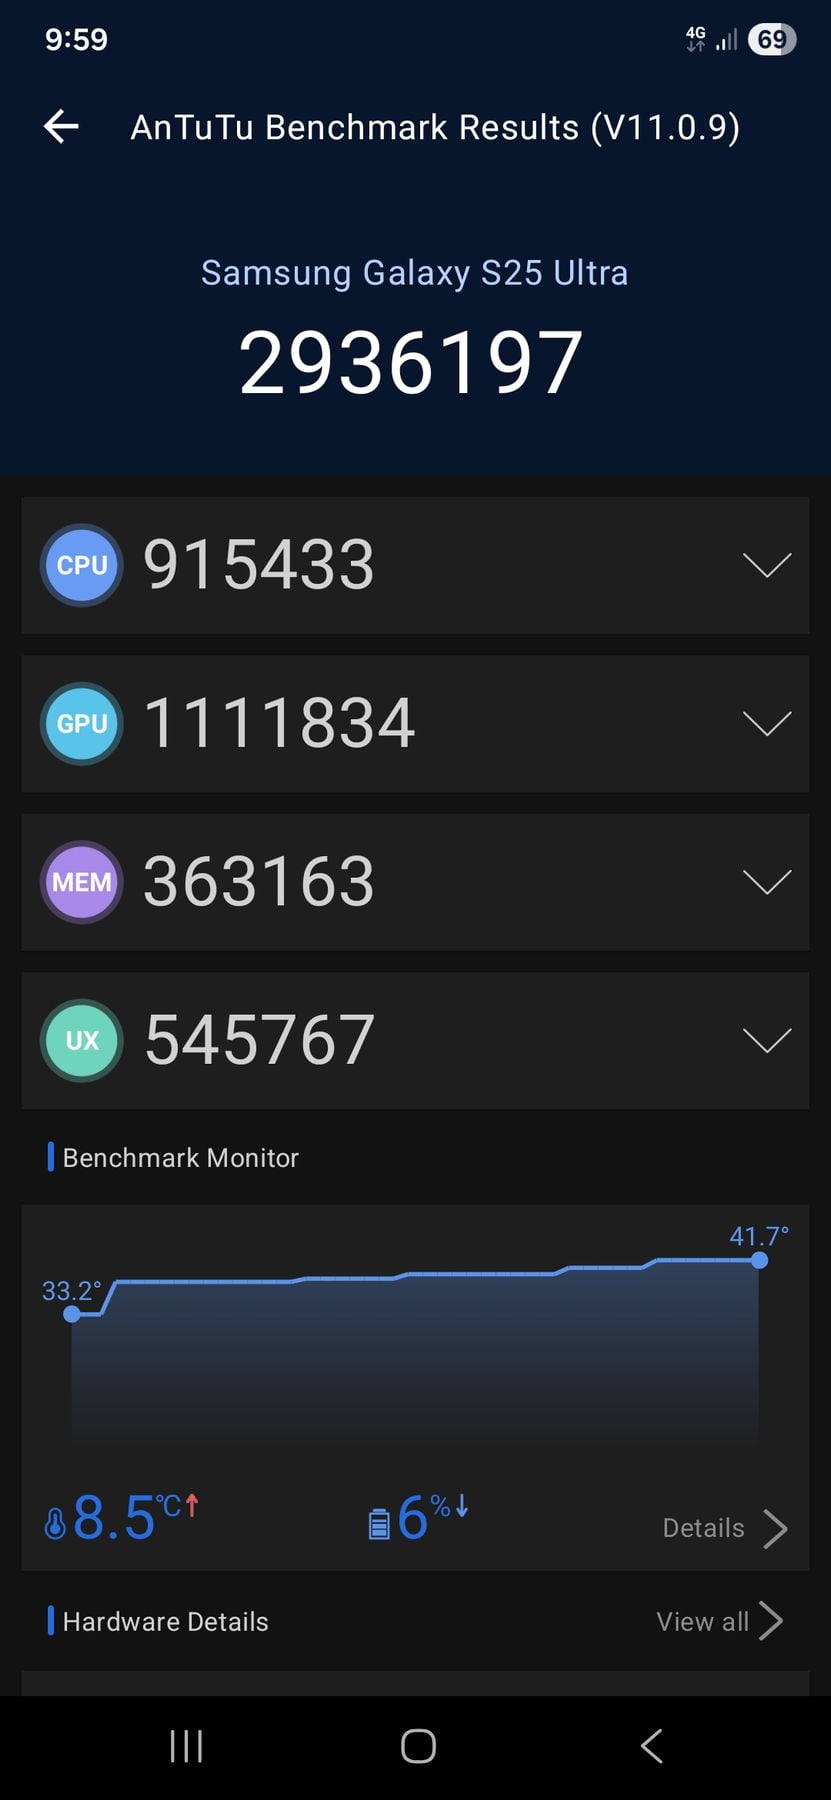Expand the UX 545767 score row
Image resolution: width=831 pixels, height=1800 pixels.
click(767, 1040)
